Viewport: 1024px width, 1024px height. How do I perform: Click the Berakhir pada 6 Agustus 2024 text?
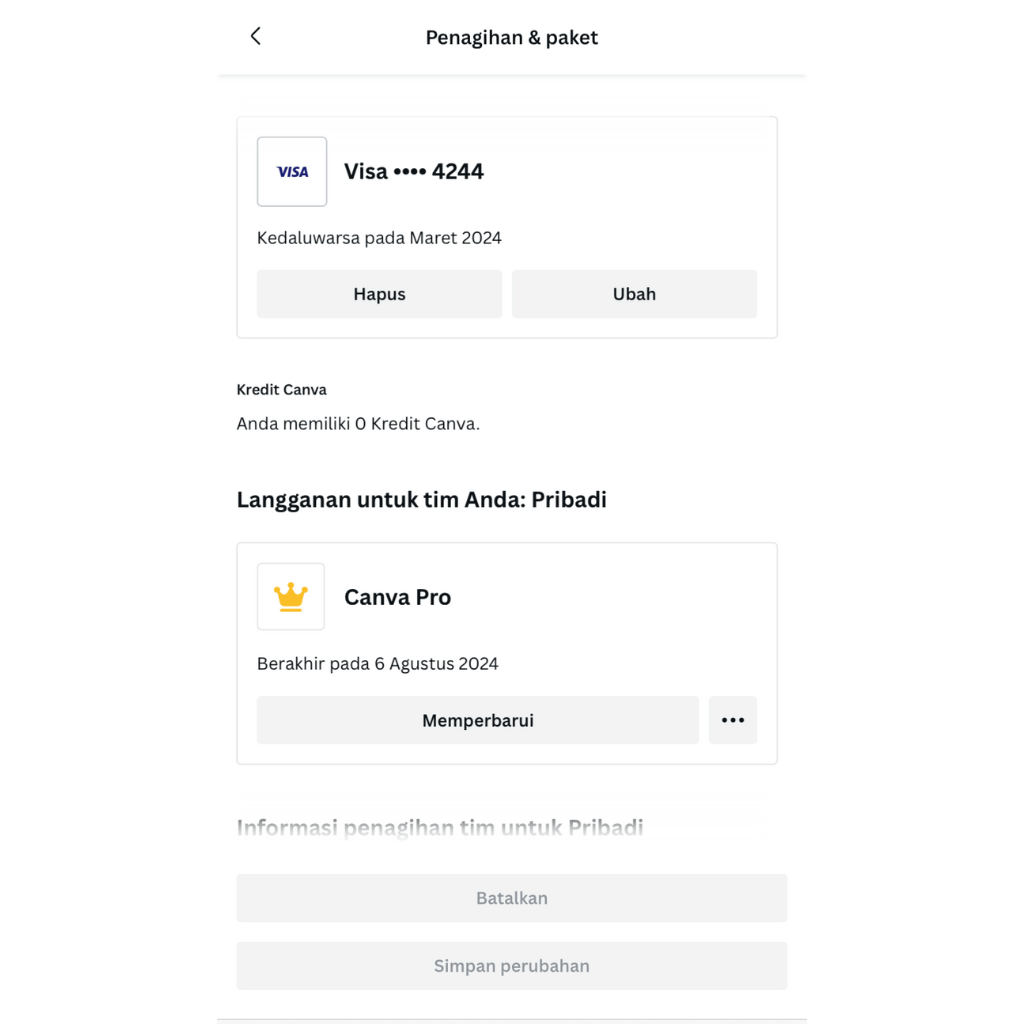click(x=377, y=664)
